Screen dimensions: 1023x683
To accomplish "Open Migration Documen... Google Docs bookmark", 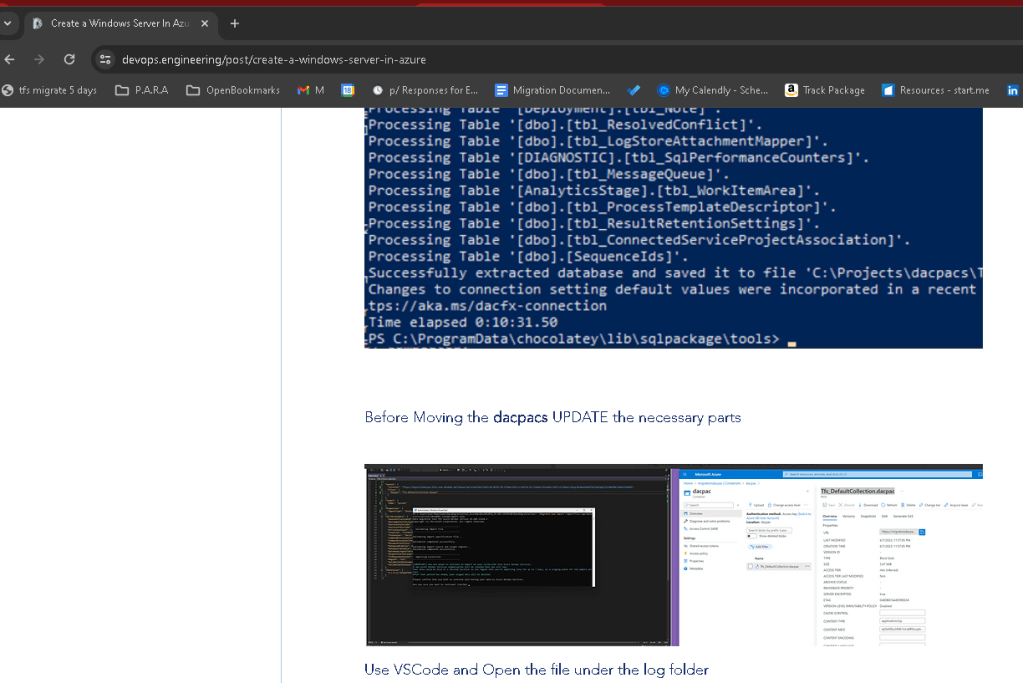I will (x=553, y=90).
